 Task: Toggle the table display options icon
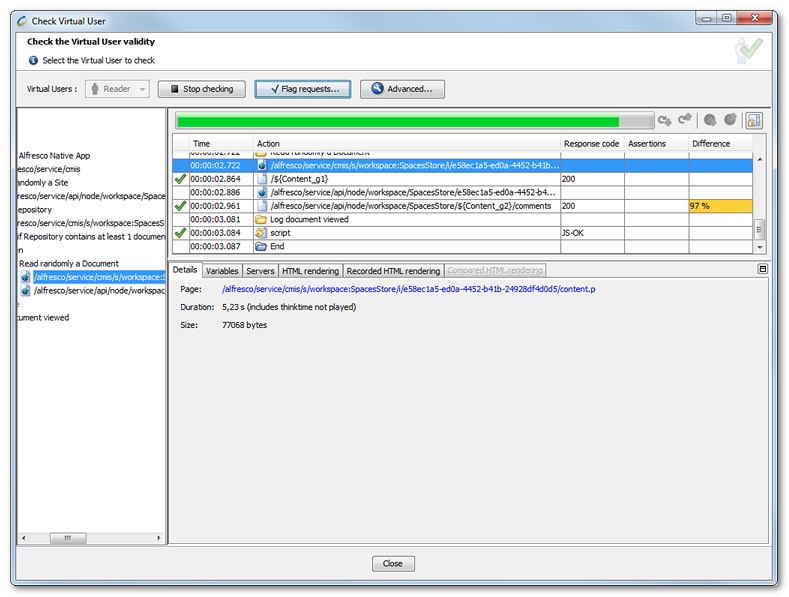click(x=754, y=120)
